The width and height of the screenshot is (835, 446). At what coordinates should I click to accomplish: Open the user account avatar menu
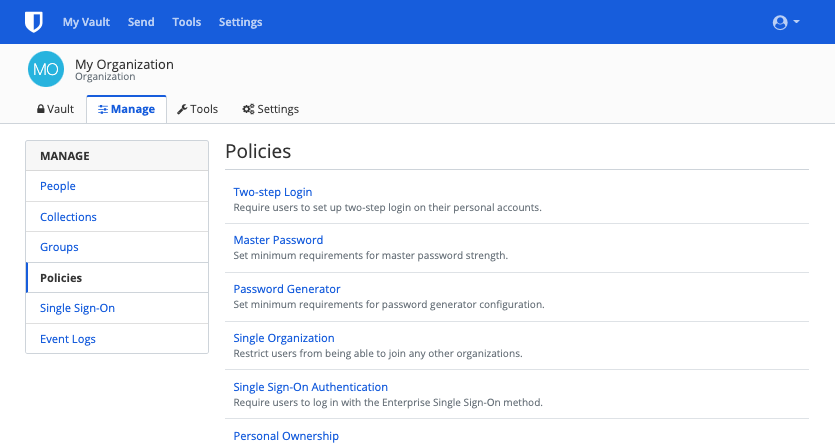(x=780, y=22)
